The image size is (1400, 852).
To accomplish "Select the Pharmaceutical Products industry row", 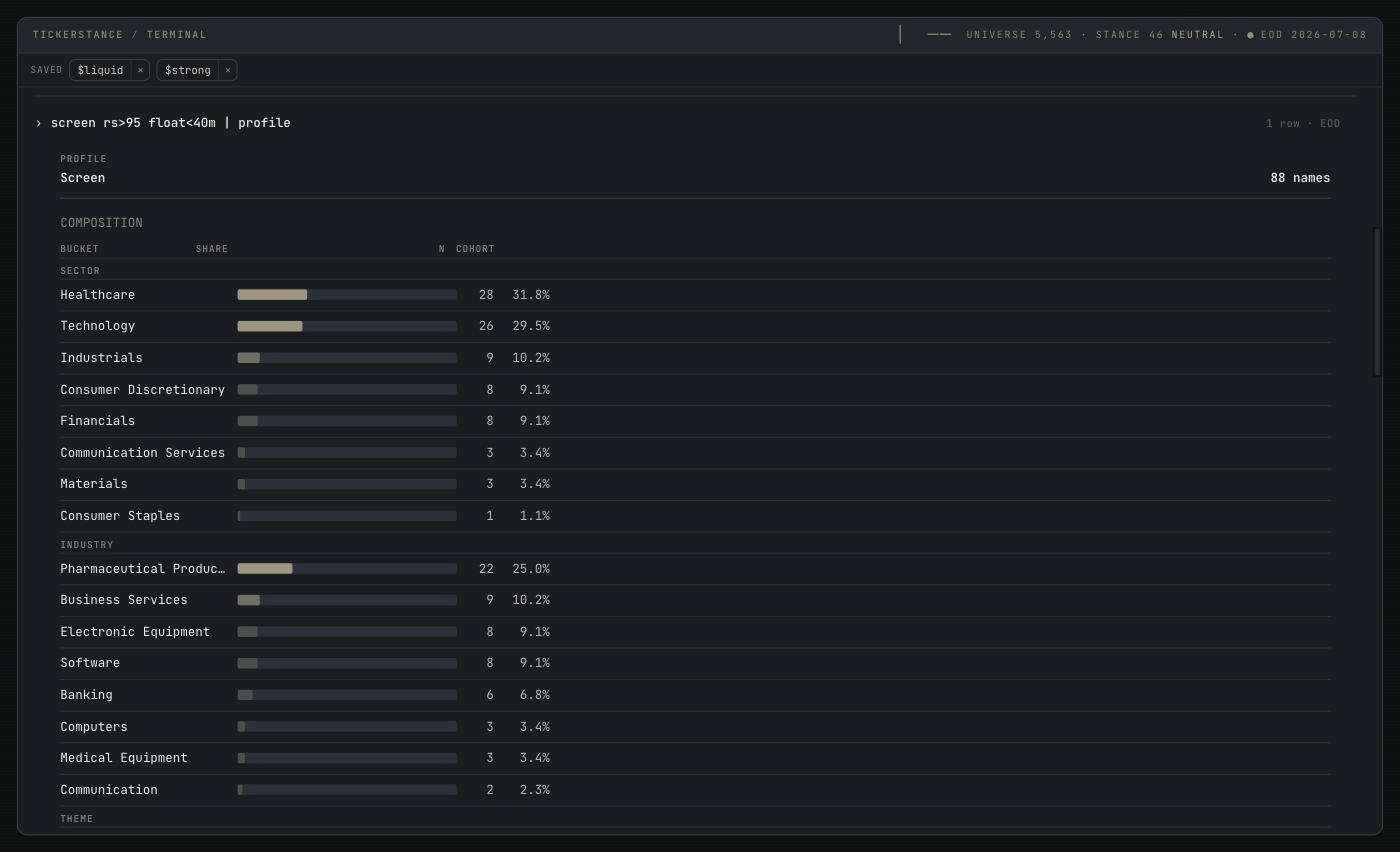I will click(695, 569).
